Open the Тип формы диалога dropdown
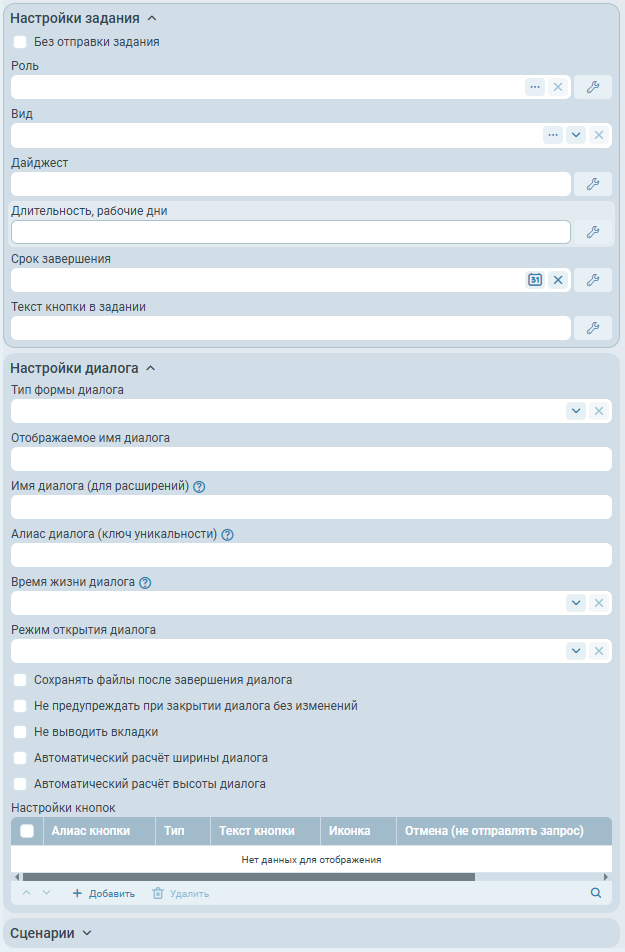The width and height of the screenshot is (625, 952). point(576,411)
